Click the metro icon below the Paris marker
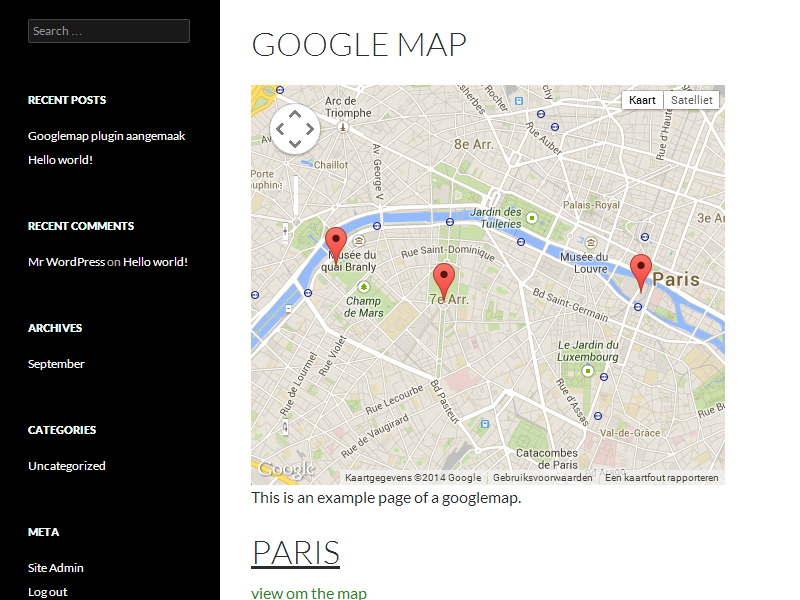The image size is (800, 600). (638, 307)
